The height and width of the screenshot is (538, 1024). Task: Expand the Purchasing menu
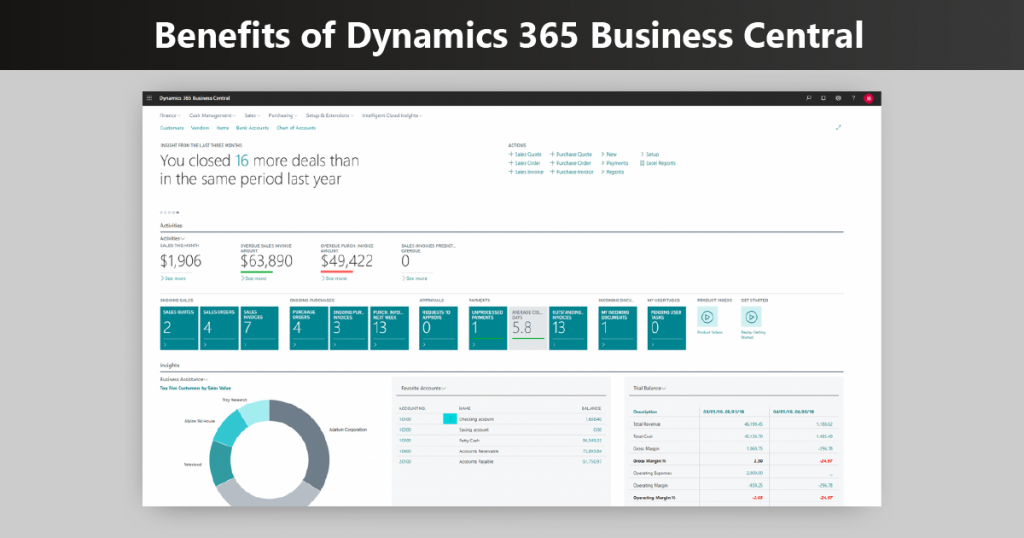[283, 116]
